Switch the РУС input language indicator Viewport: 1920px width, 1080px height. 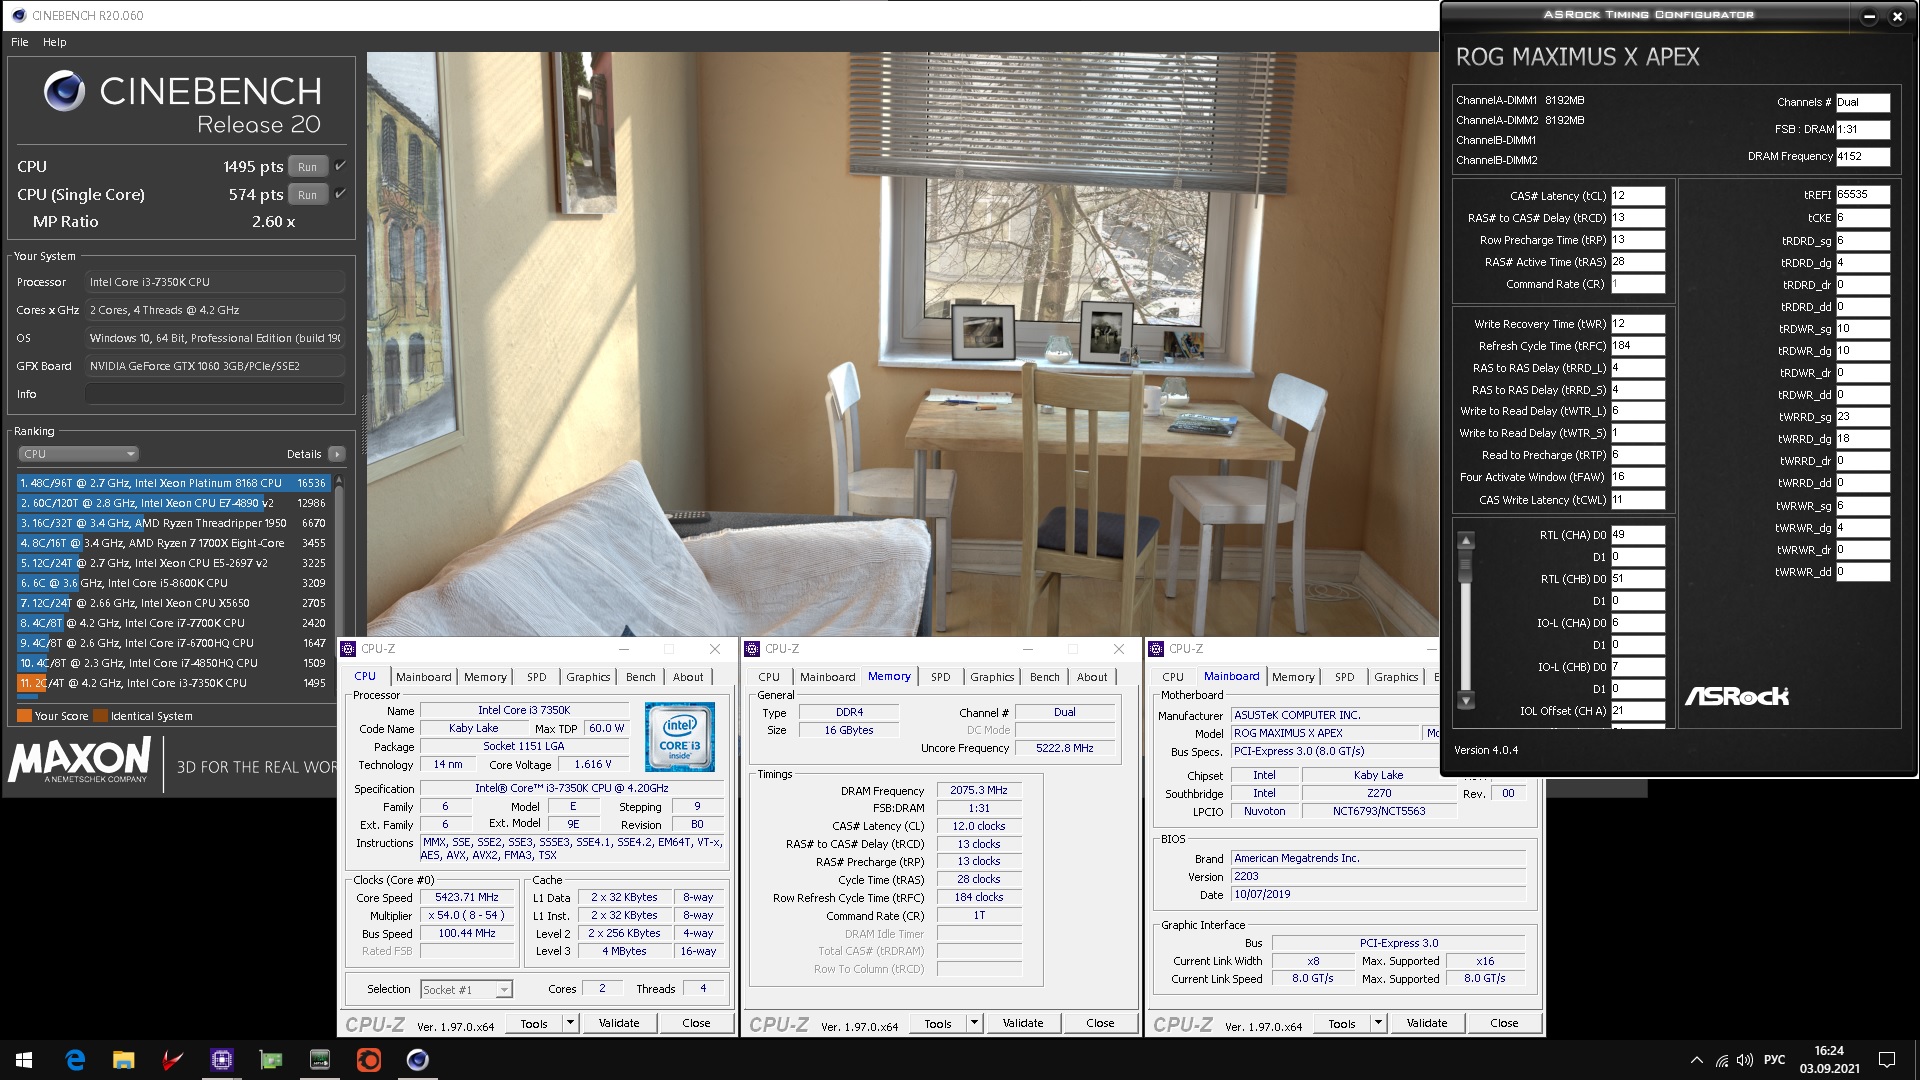pos(1774,1060)
